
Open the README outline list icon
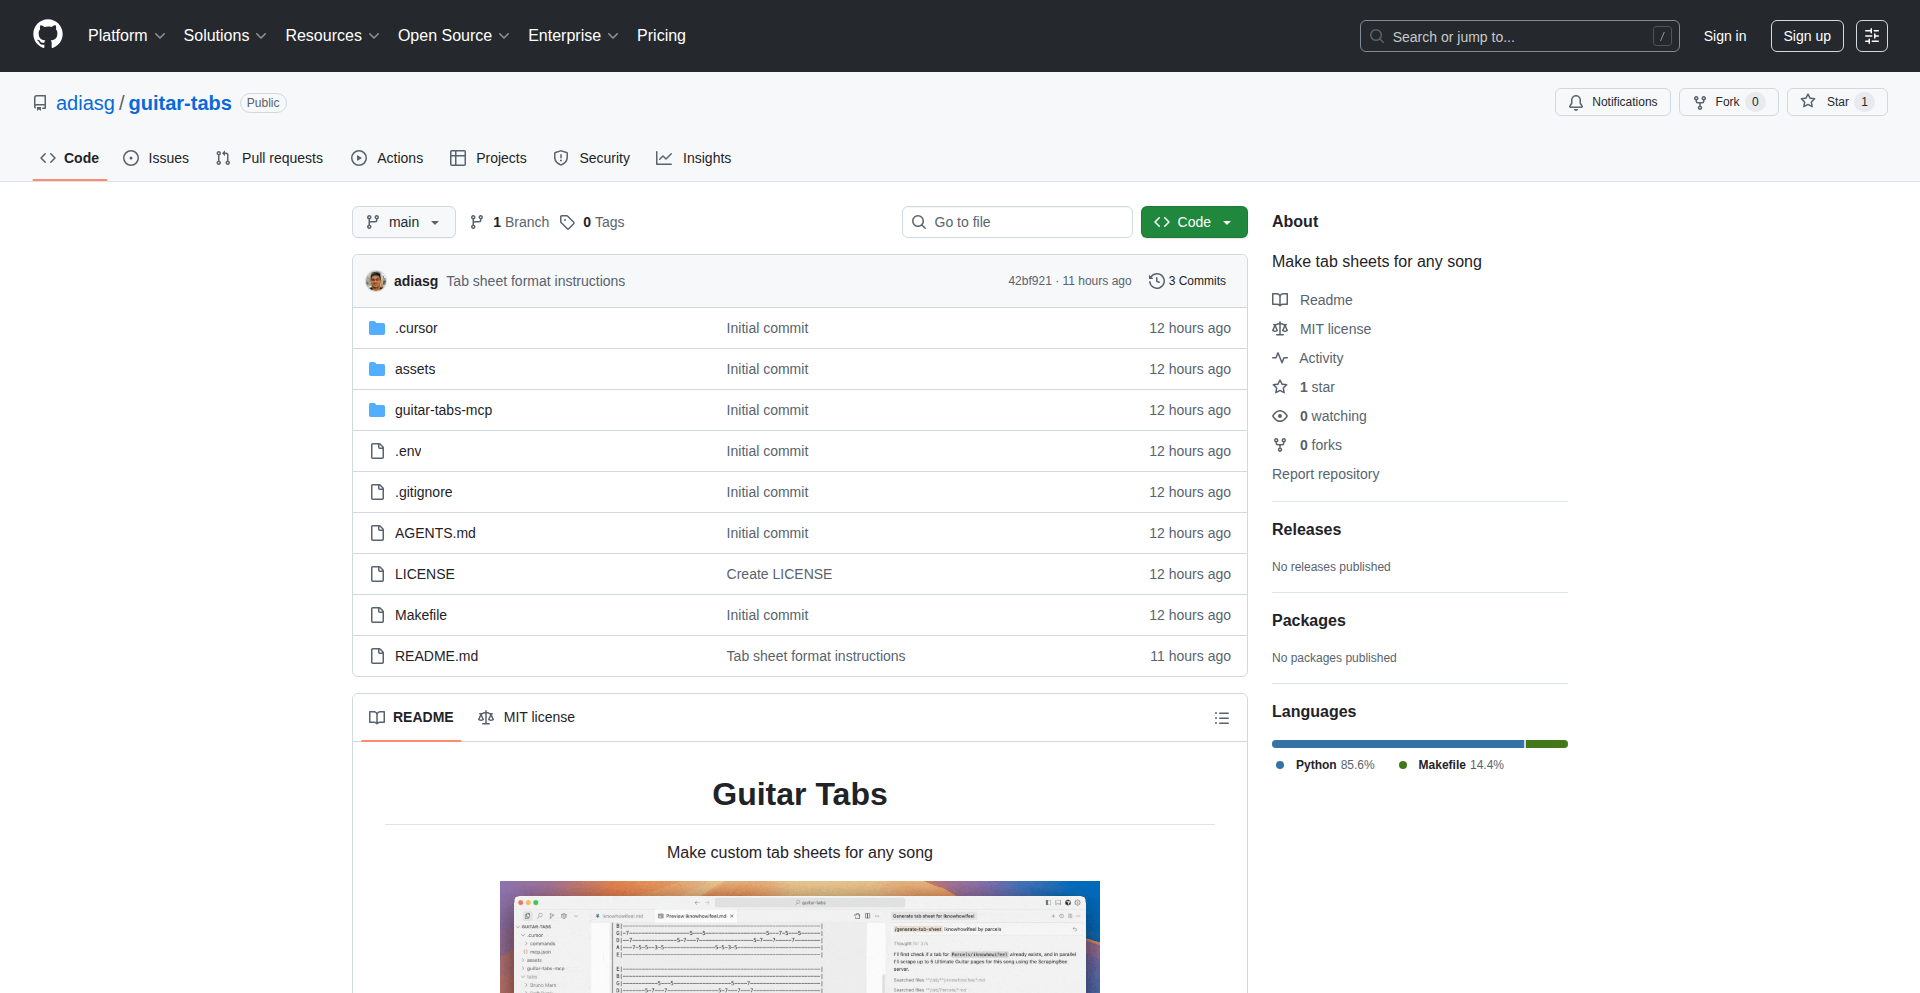(x=1221, y=718)
